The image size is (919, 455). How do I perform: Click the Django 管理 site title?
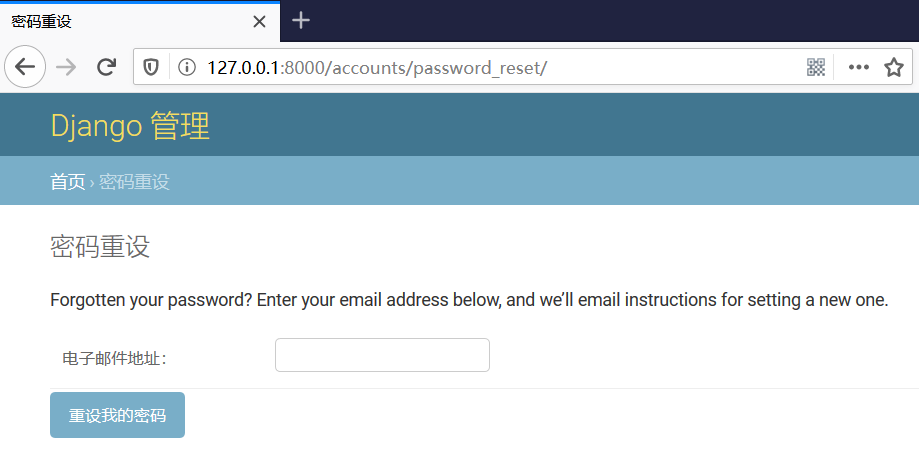click(x=130, y=127)
